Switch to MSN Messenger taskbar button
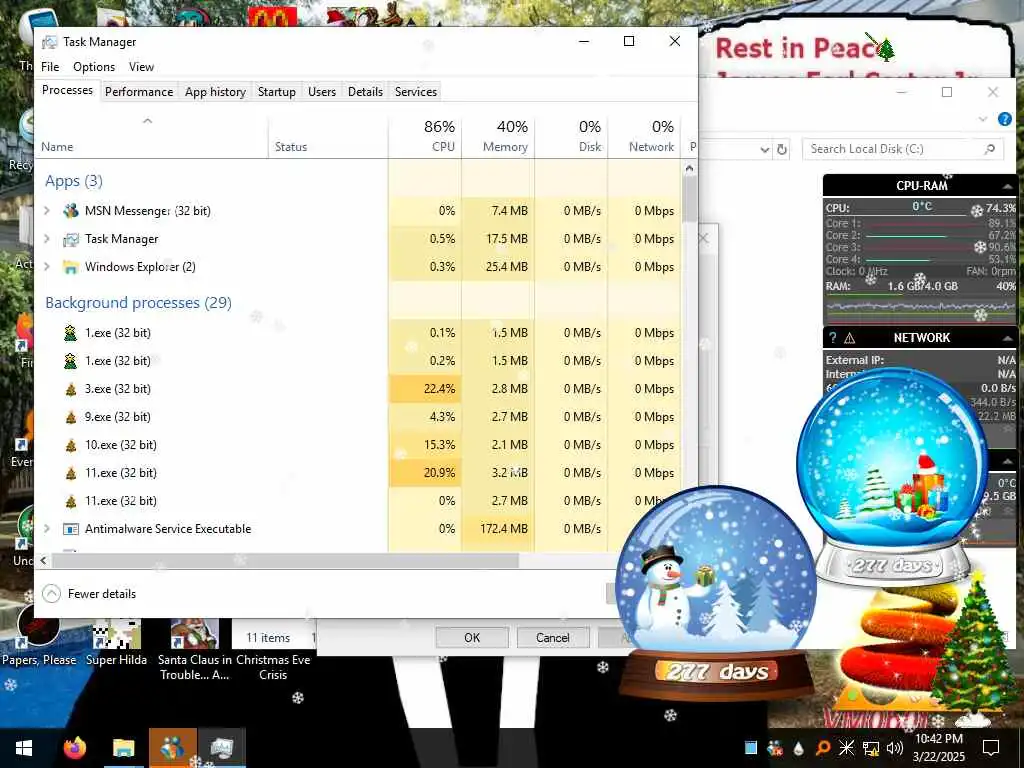Screen dimensions: 1024x768 point(172,748)
